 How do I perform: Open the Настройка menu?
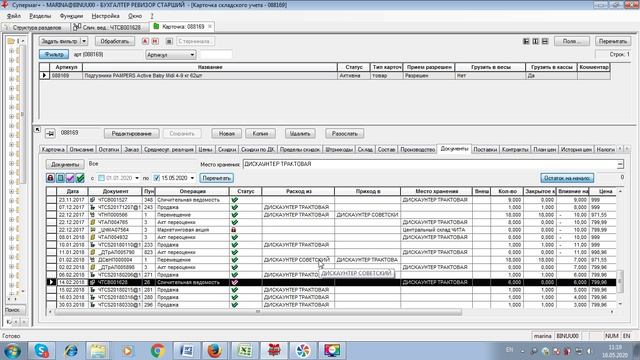click(105, 16)
